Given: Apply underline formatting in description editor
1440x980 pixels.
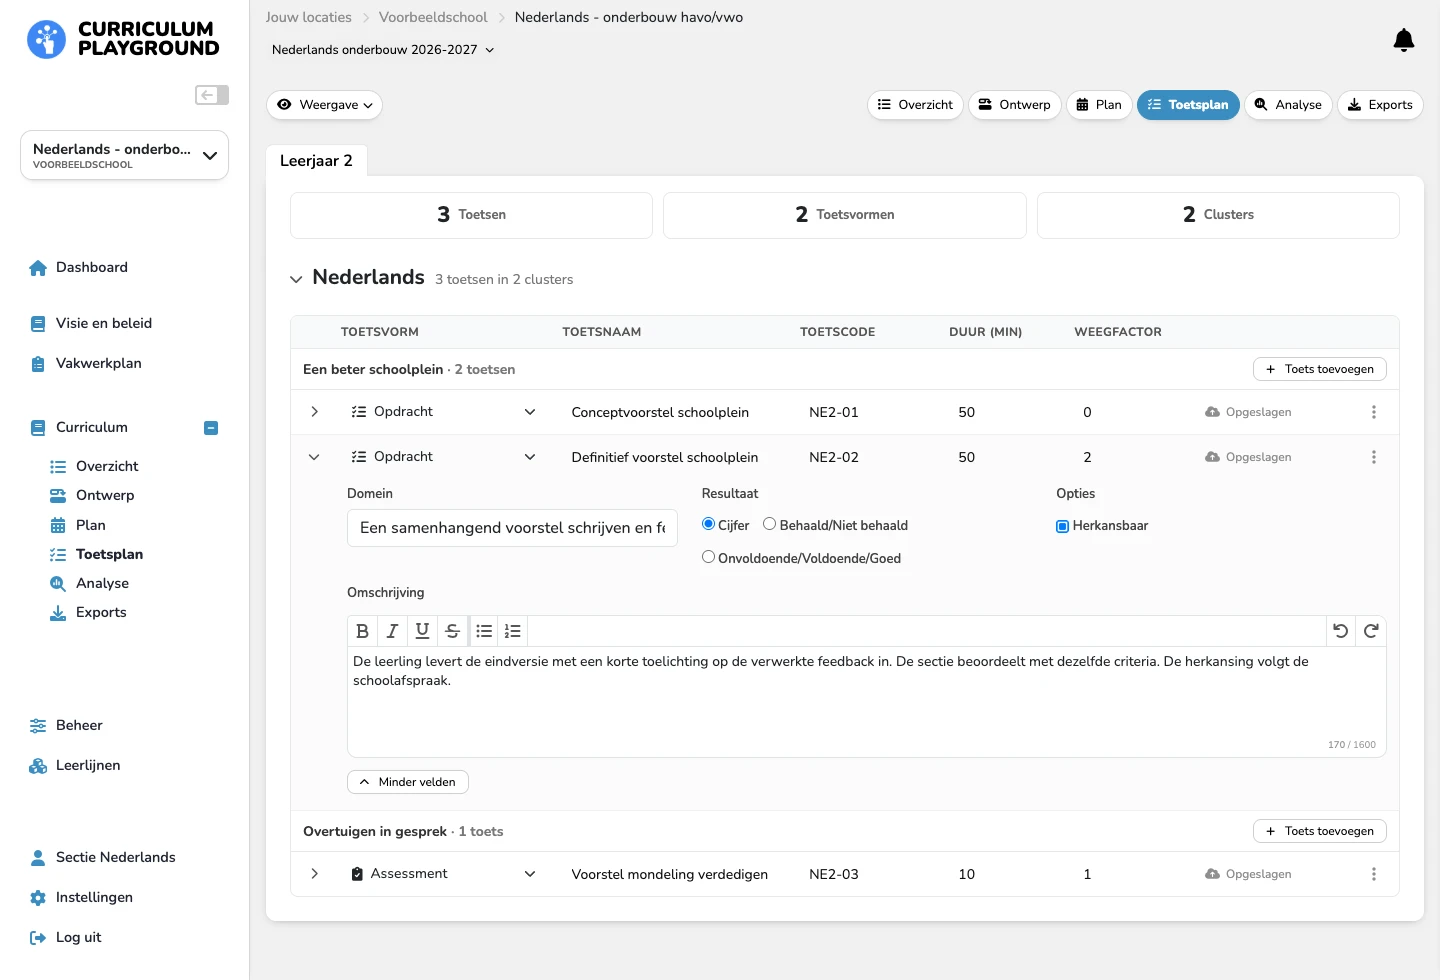Looking at the screenshot, I should tap(422, 631).
